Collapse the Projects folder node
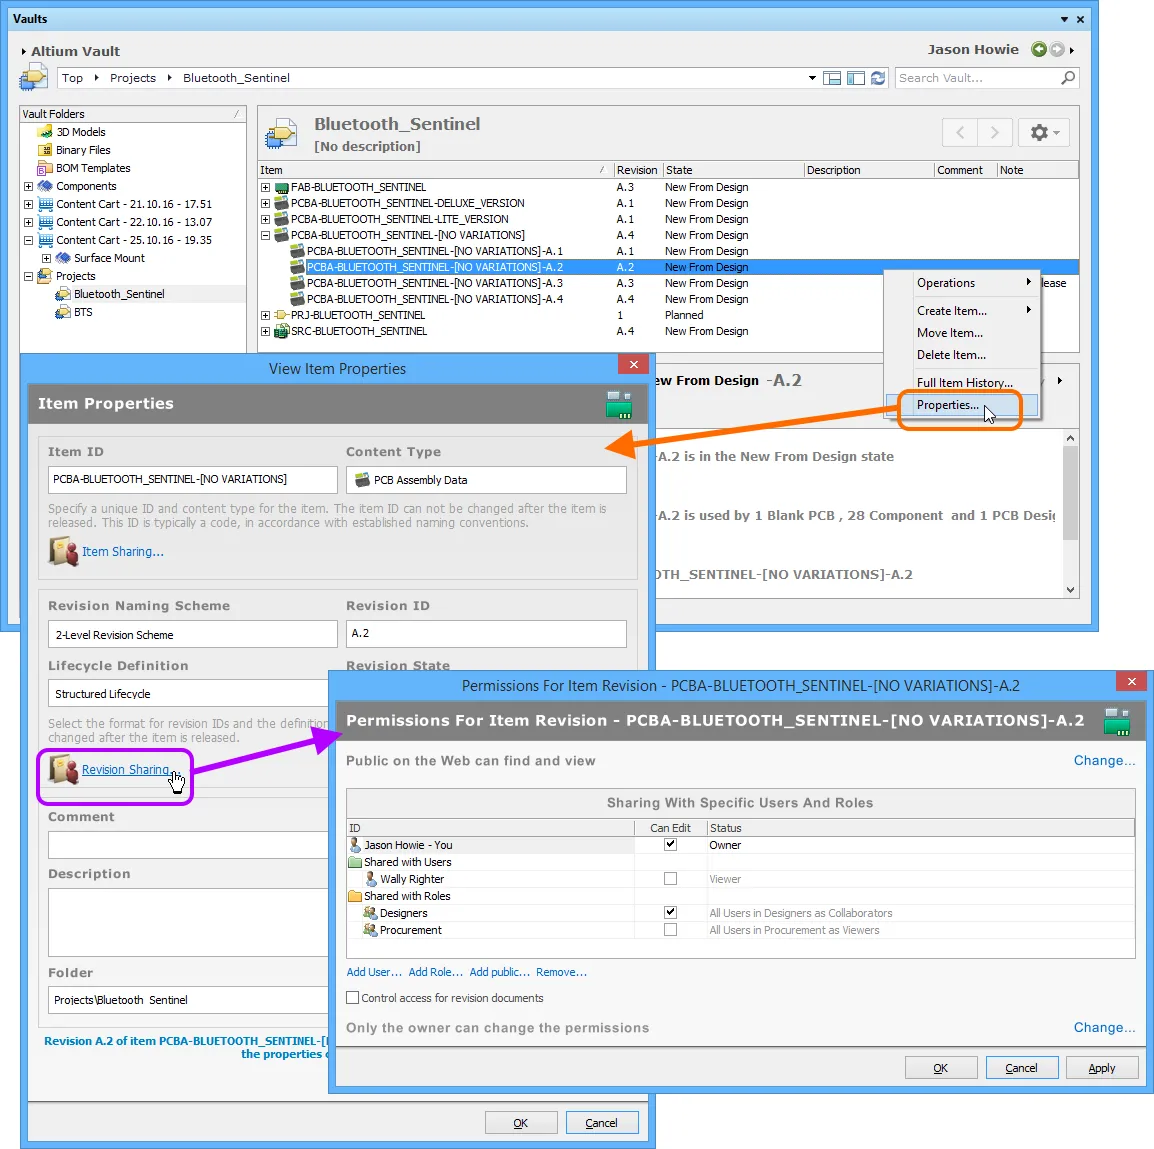This screenshot has width=1154, height=1149. coord(28,276)
